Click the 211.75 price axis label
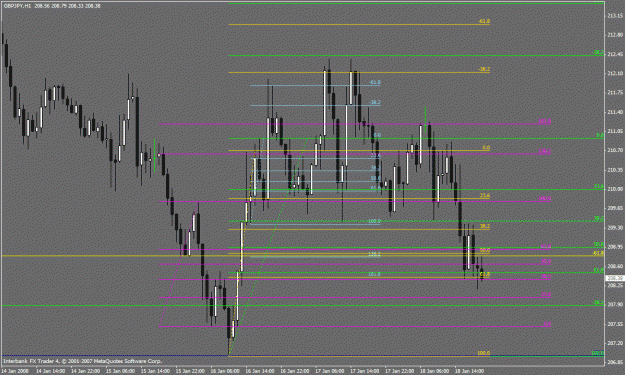Image resolution: width=625 pixels, height=375 pixels. [x=615, y=92]
